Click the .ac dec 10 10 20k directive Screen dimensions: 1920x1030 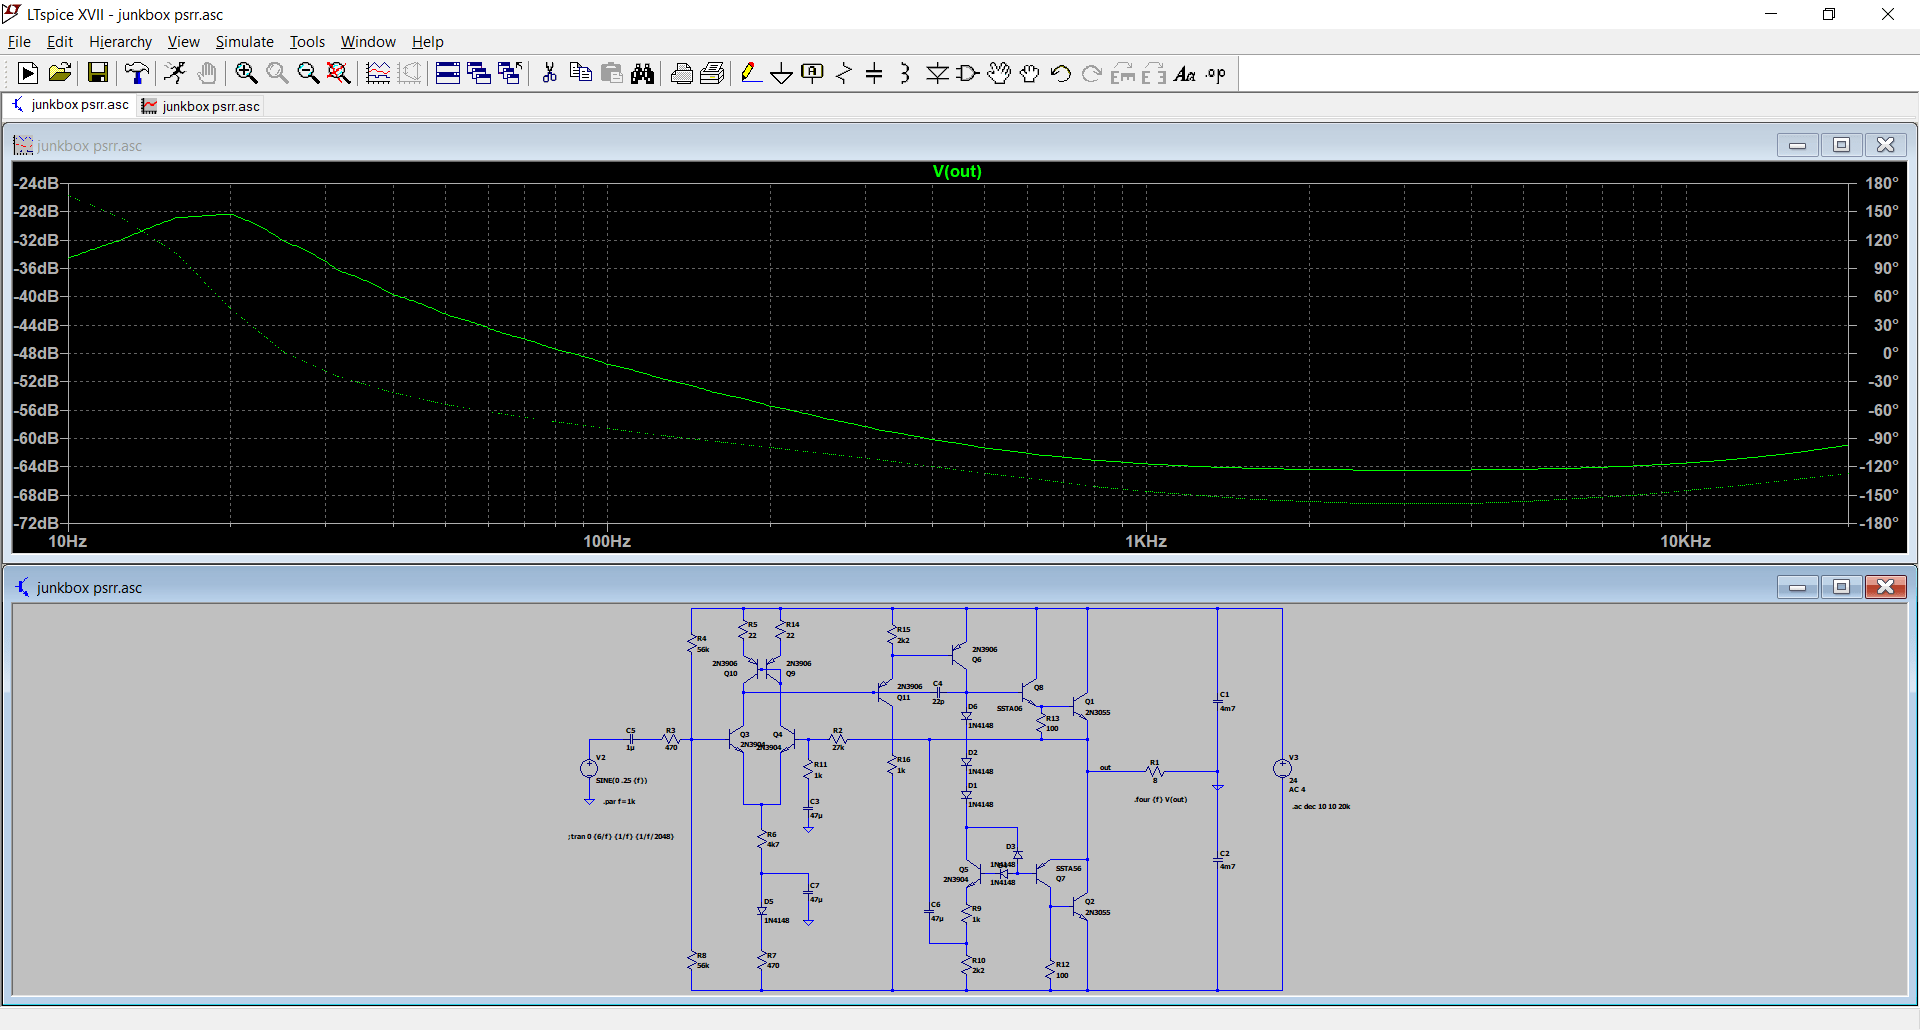1320,806
